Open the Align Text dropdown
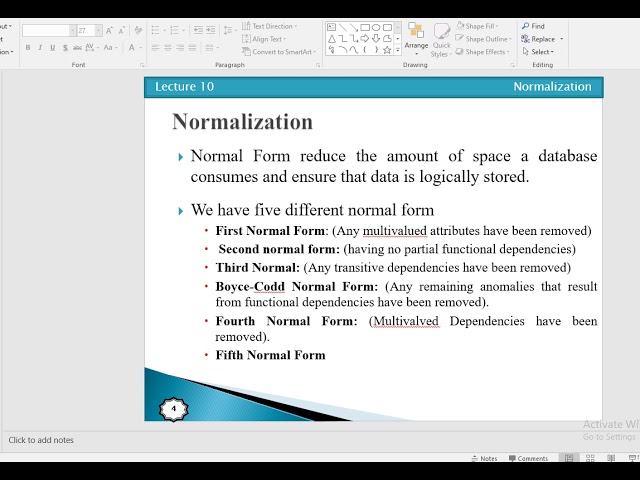Viewport: 640px width, 480px height. coord(264,39)
